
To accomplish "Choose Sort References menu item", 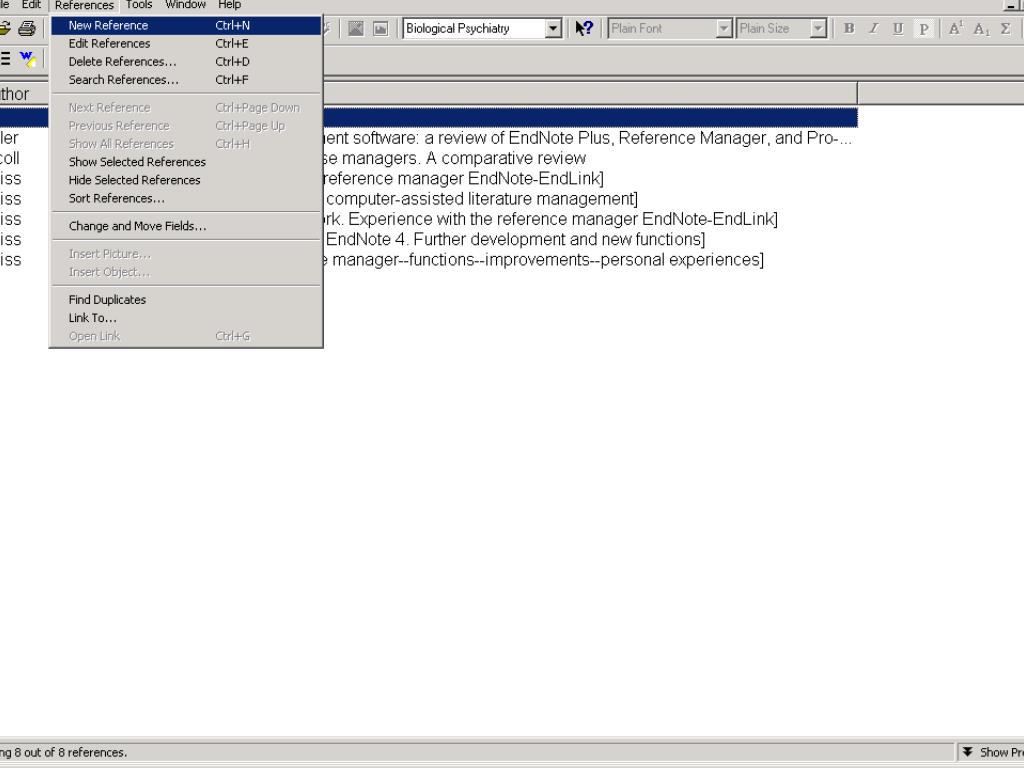I will (x=186, y=199).
